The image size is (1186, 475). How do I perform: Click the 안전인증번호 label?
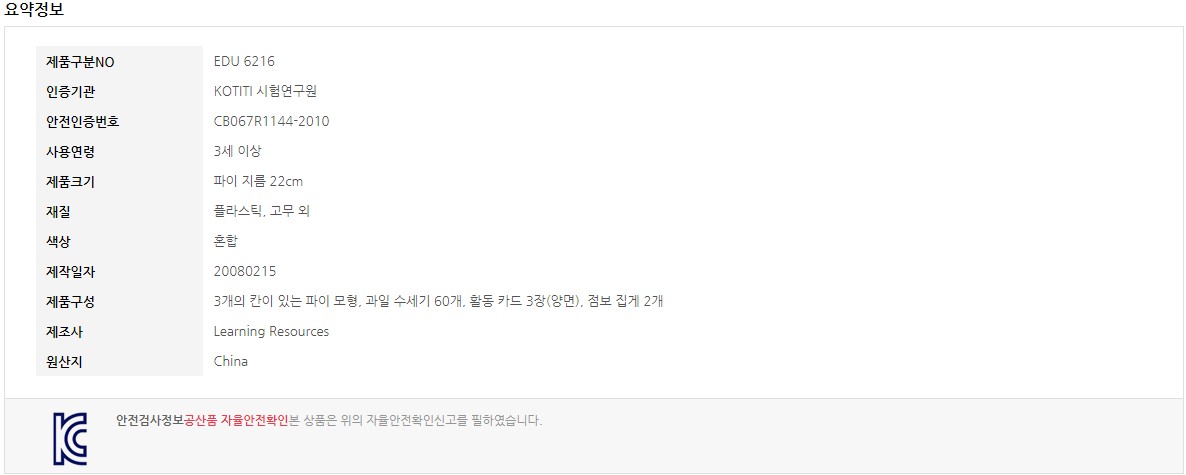click(82, 122)
